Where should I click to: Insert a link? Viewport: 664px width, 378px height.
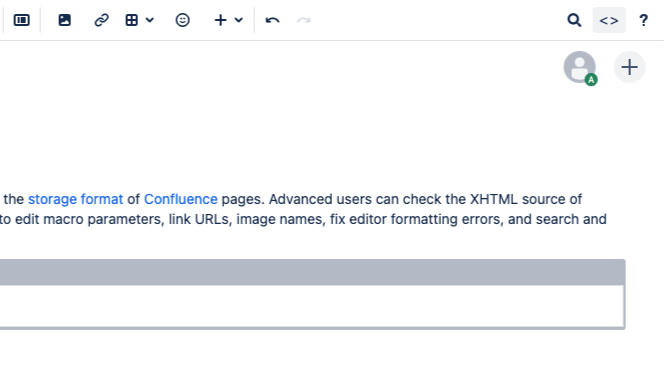pos(102,20)
